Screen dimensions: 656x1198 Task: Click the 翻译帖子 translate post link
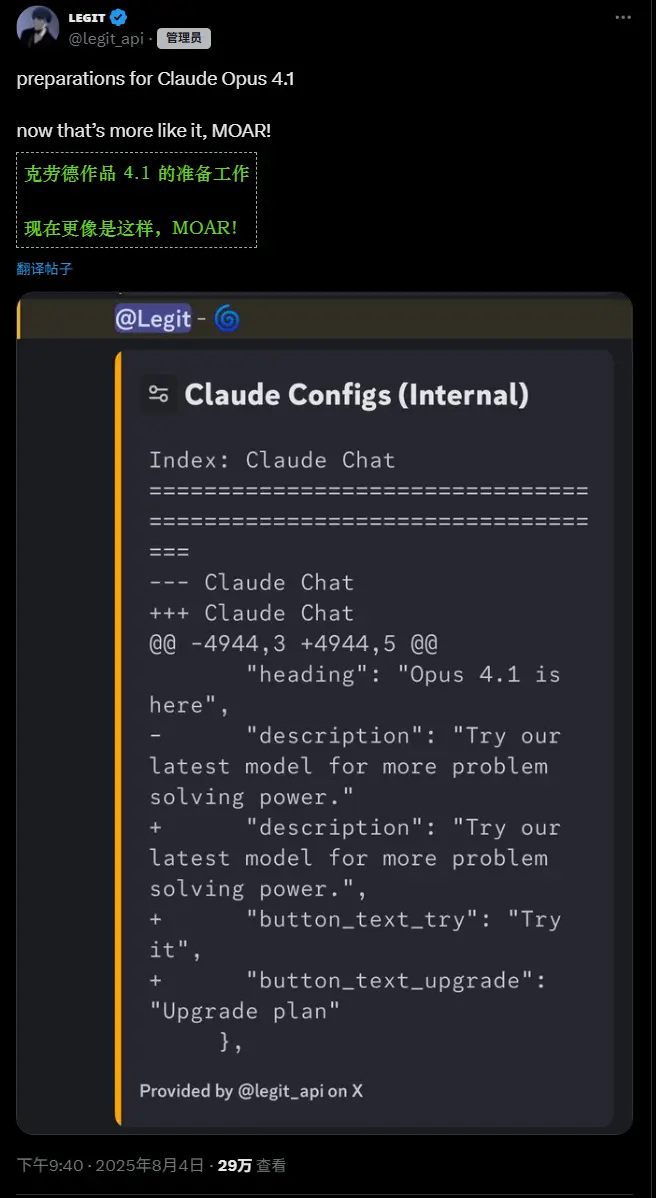click(x=44, y=269)
